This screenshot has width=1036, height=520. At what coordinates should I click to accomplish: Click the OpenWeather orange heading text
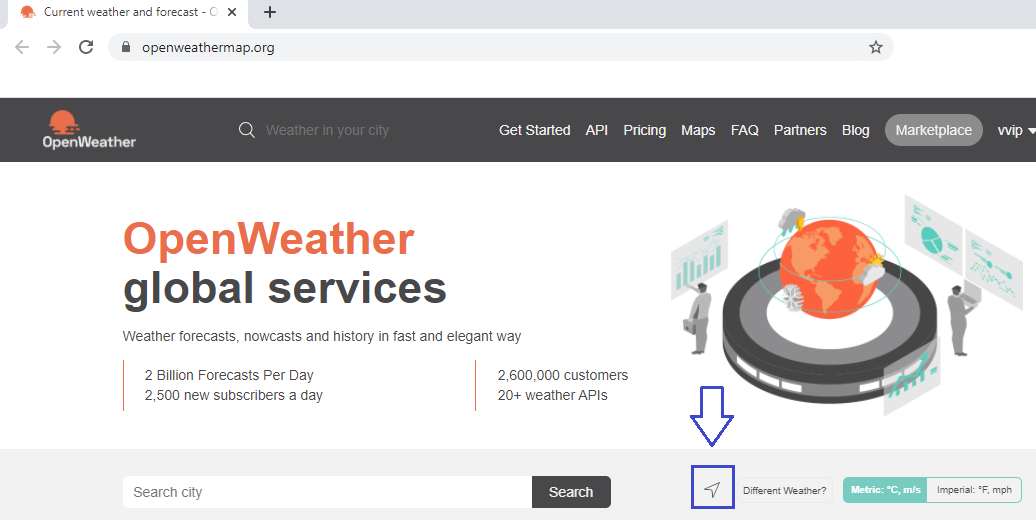(x=269, y=239)
